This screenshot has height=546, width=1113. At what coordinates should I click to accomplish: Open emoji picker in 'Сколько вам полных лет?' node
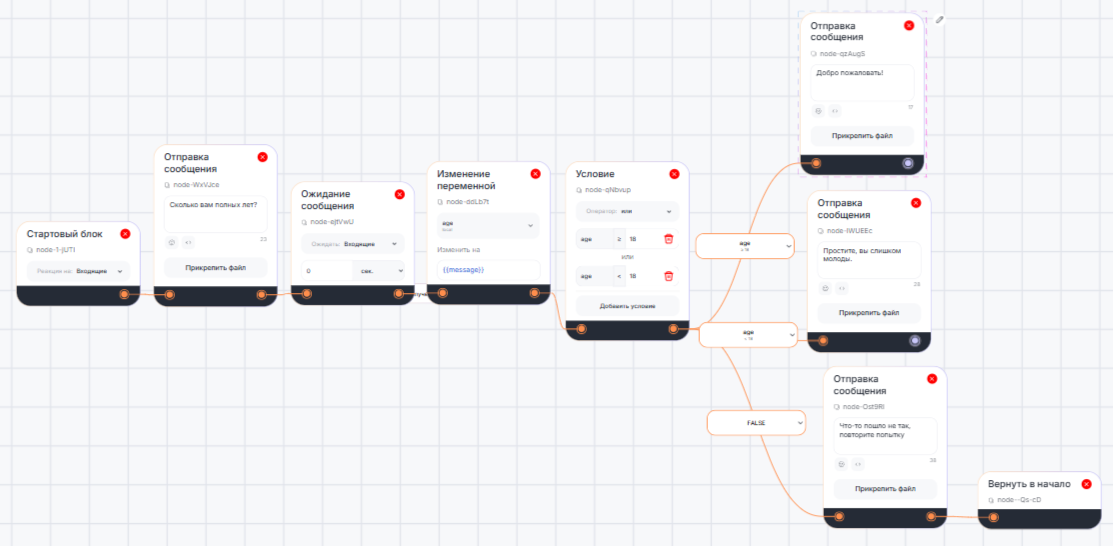tap(172, 242)
